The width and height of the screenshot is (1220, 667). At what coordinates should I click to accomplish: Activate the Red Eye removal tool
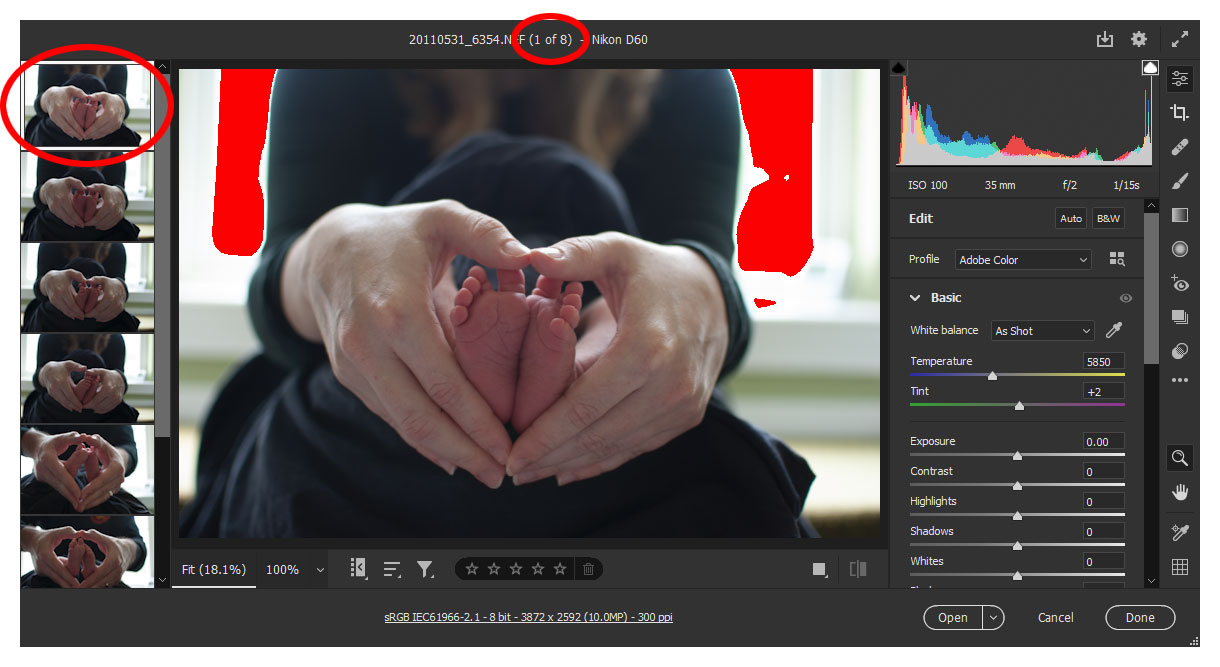[x=1180, y=284]
